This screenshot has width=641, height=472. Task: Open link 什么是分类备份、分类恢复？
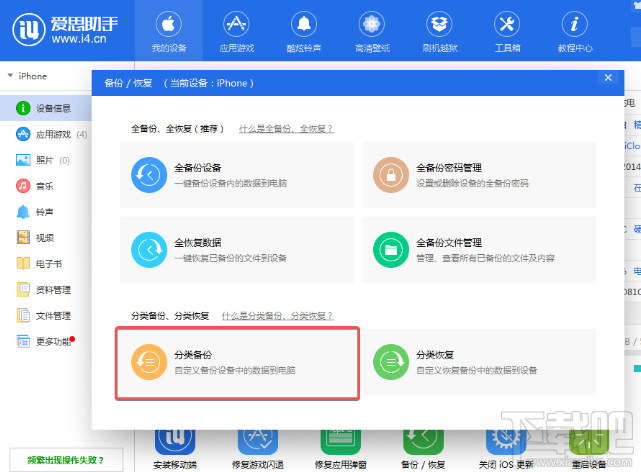click(x=278, y=316)
